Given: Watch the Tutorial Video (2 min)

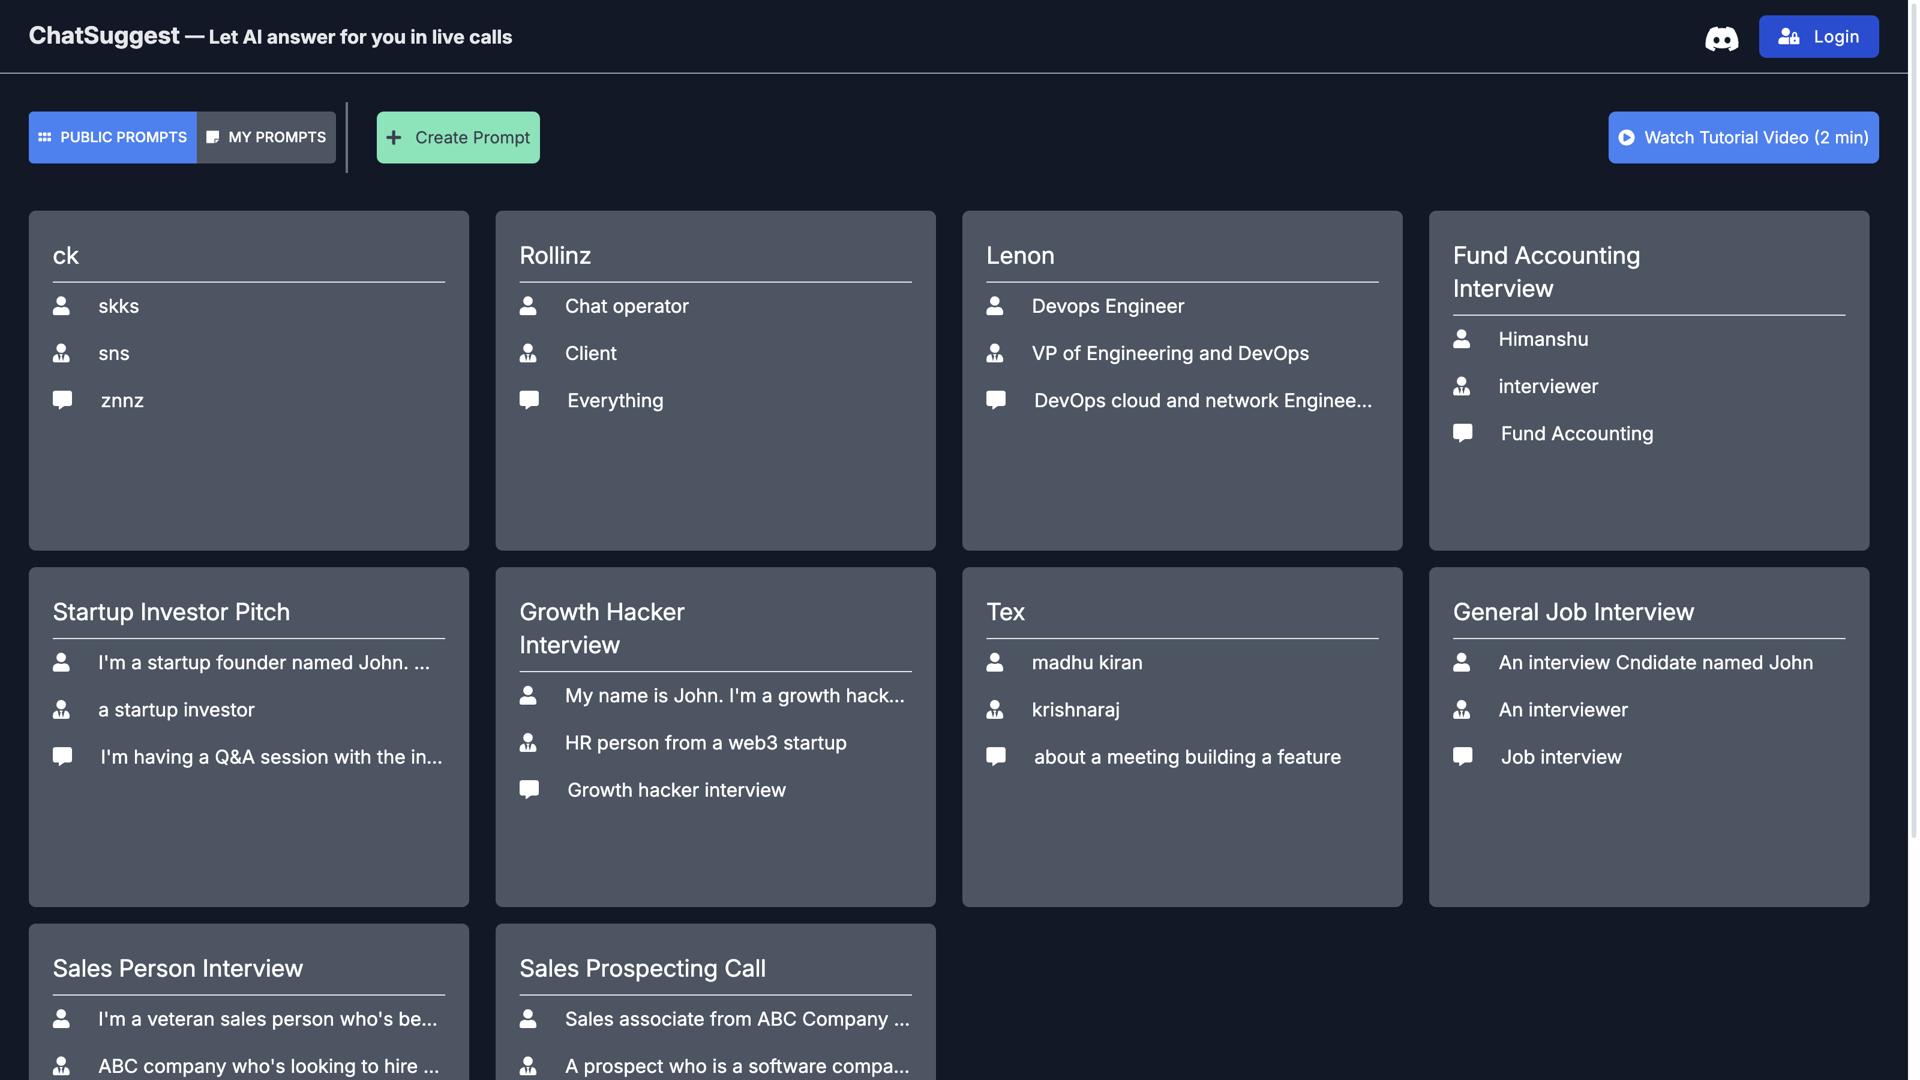Looking at the screenshot, I should tap(1742, 137).
